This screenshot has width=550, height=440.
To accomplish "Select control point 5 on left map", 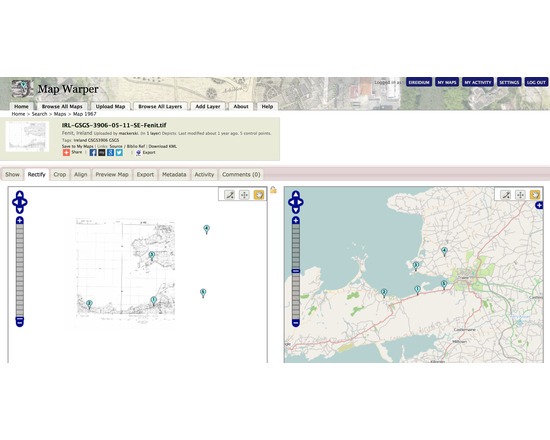I will 203,293.
